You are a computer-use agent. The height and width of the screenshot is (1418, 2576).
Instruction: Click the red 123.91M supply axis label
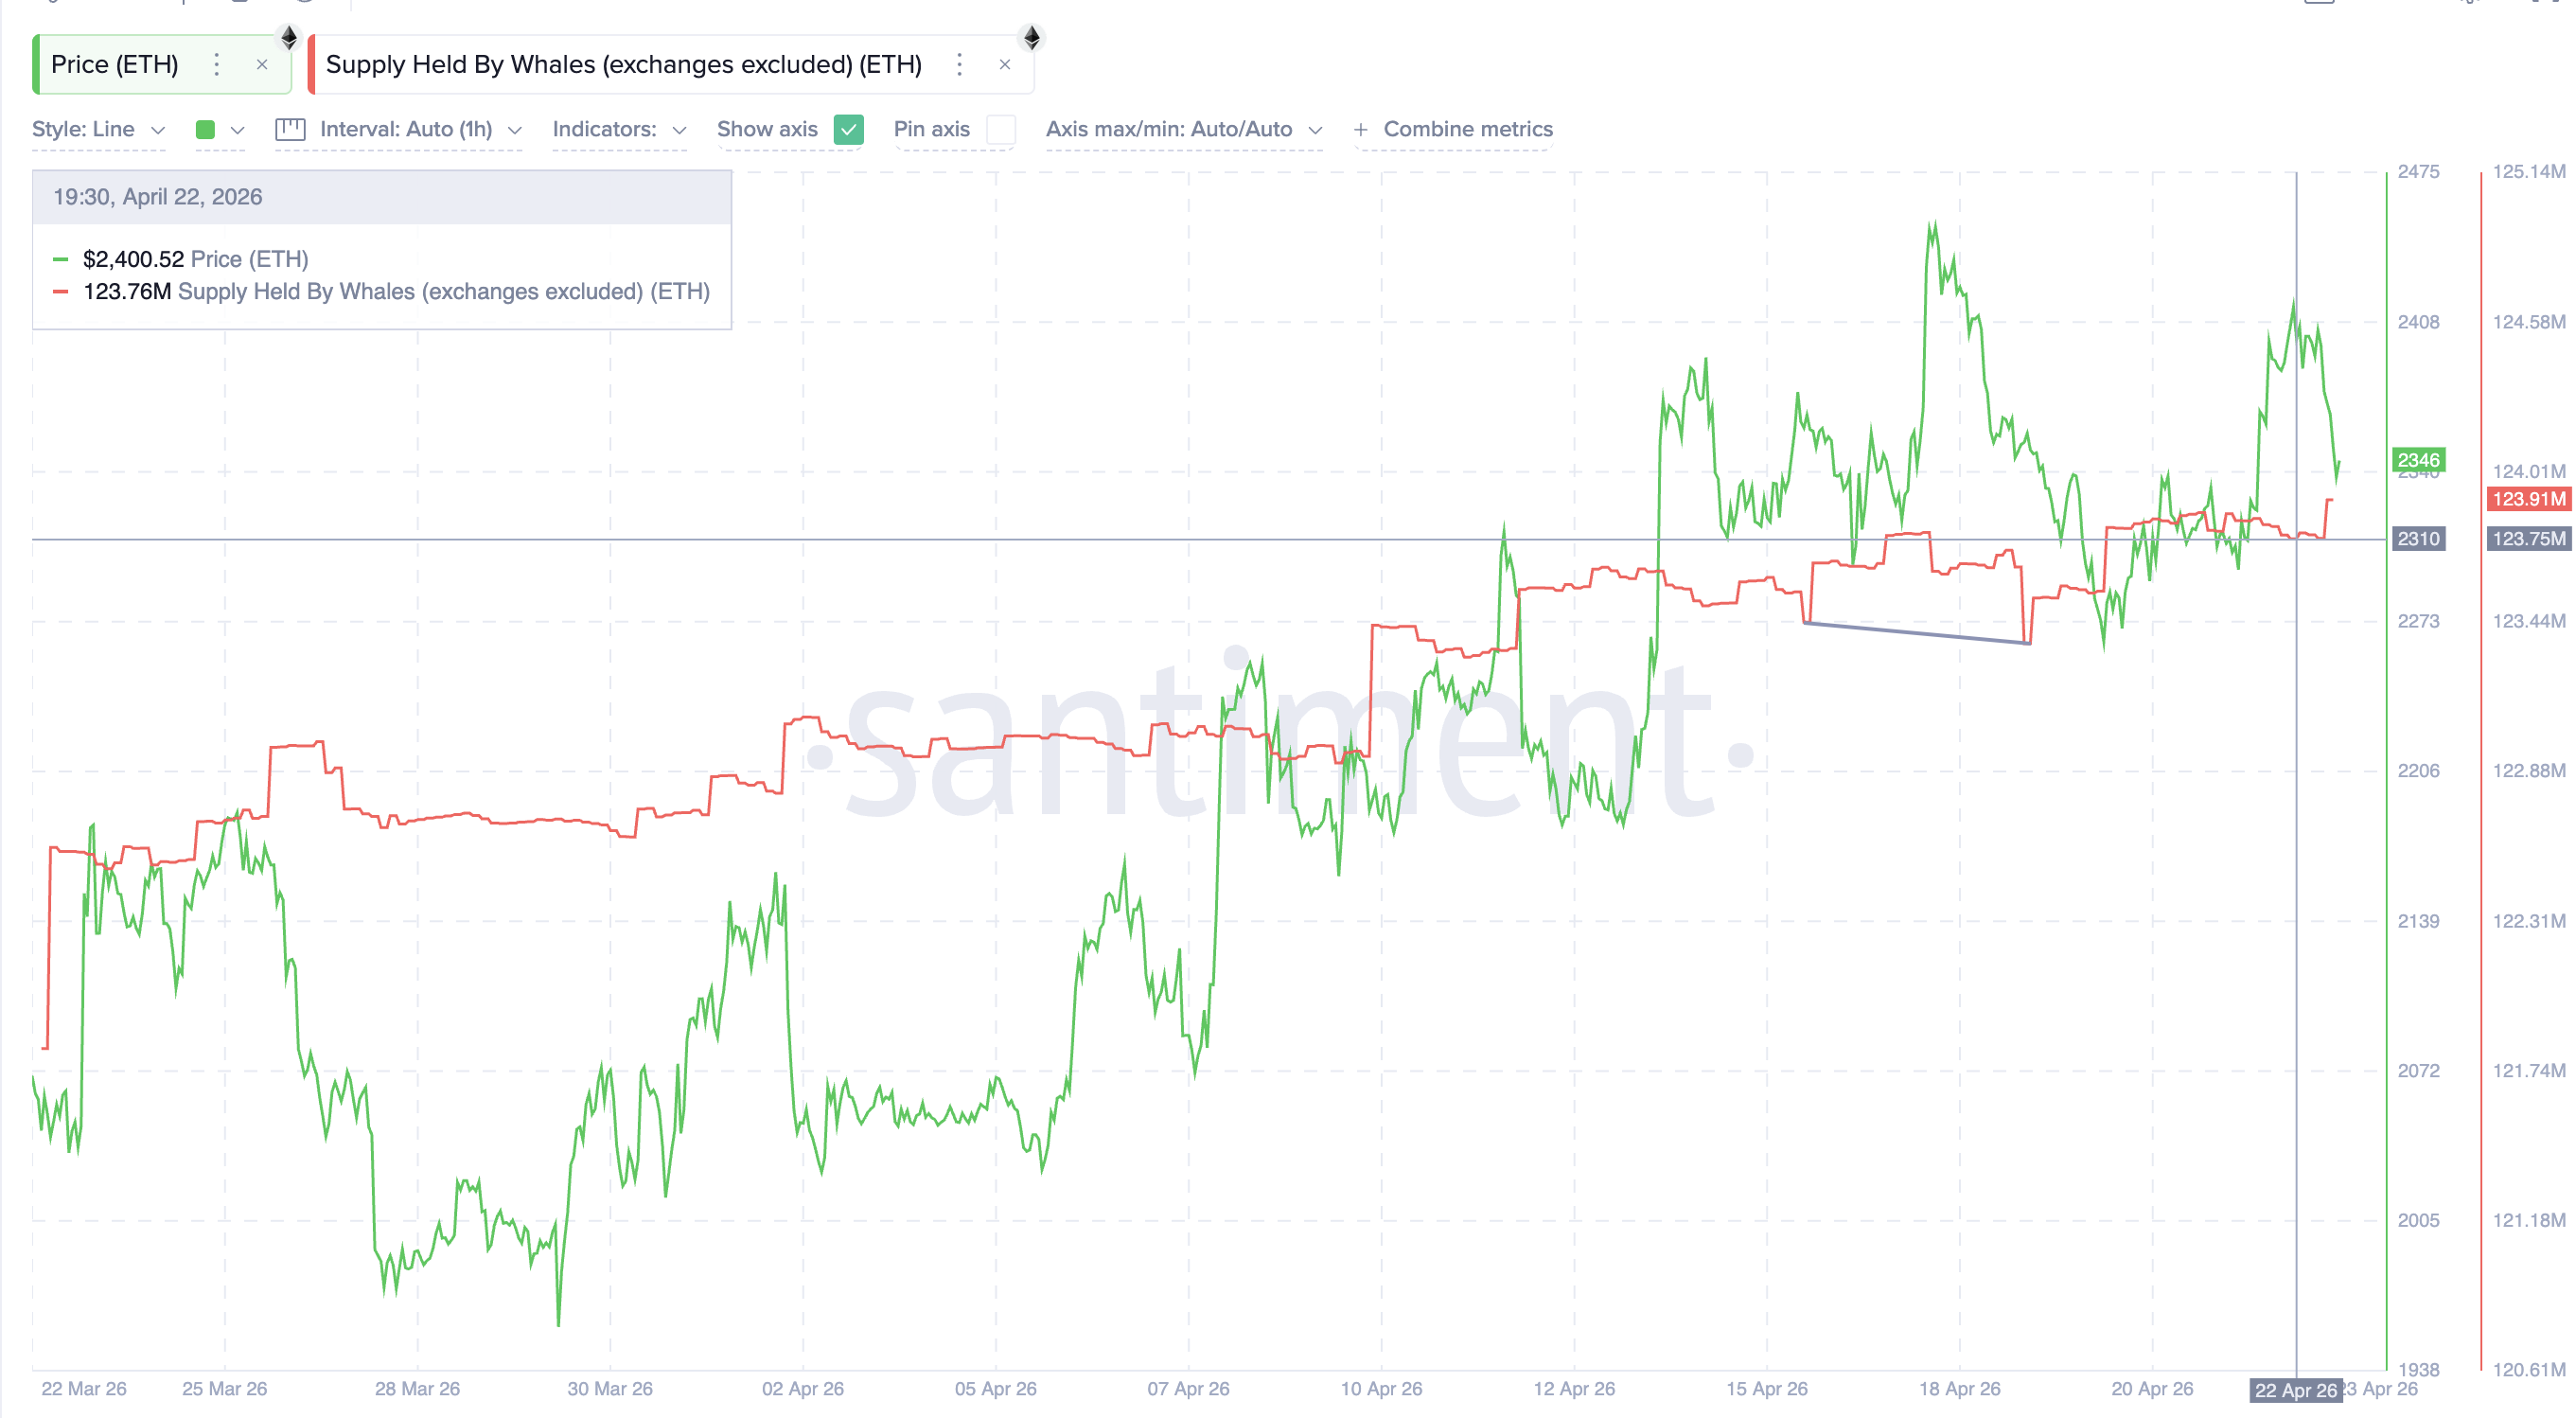[x=2527, y=499]
